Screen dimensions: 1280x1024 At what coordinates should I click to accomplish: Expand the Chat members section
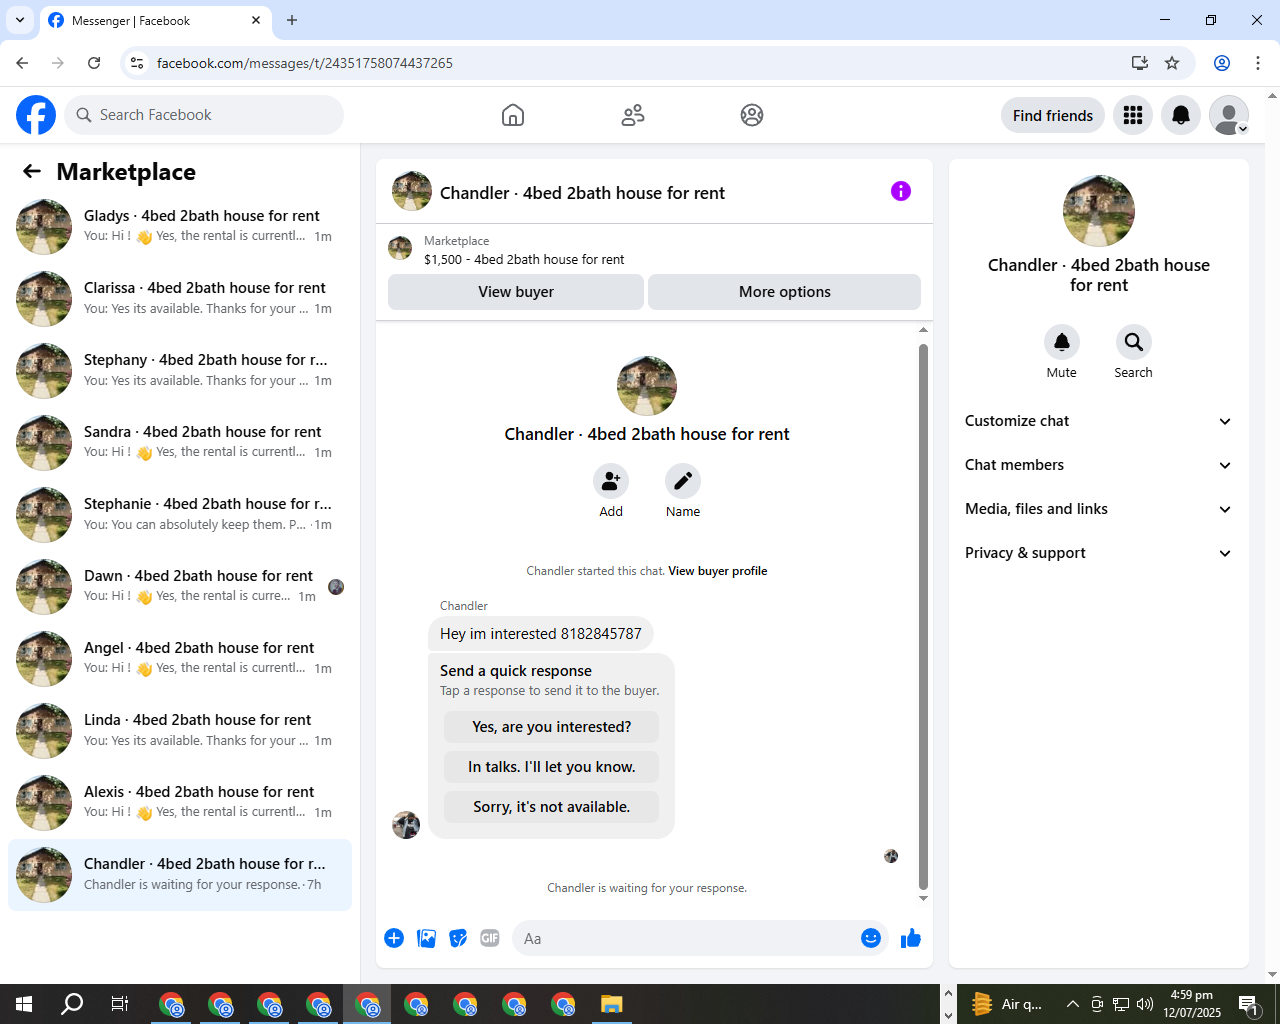tap(1099, 465)
